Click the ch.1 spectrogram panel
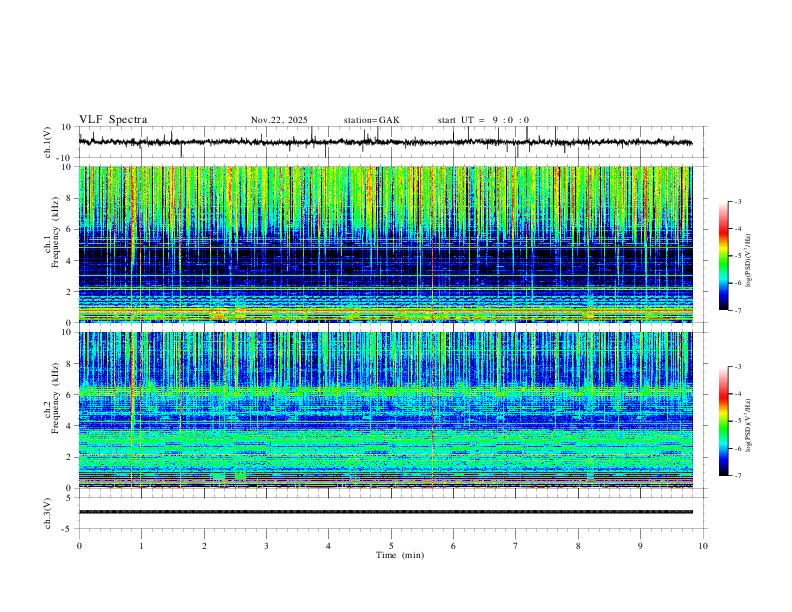Image resolution: width=792 pixels, height=612 pixels. coord(385,244)
